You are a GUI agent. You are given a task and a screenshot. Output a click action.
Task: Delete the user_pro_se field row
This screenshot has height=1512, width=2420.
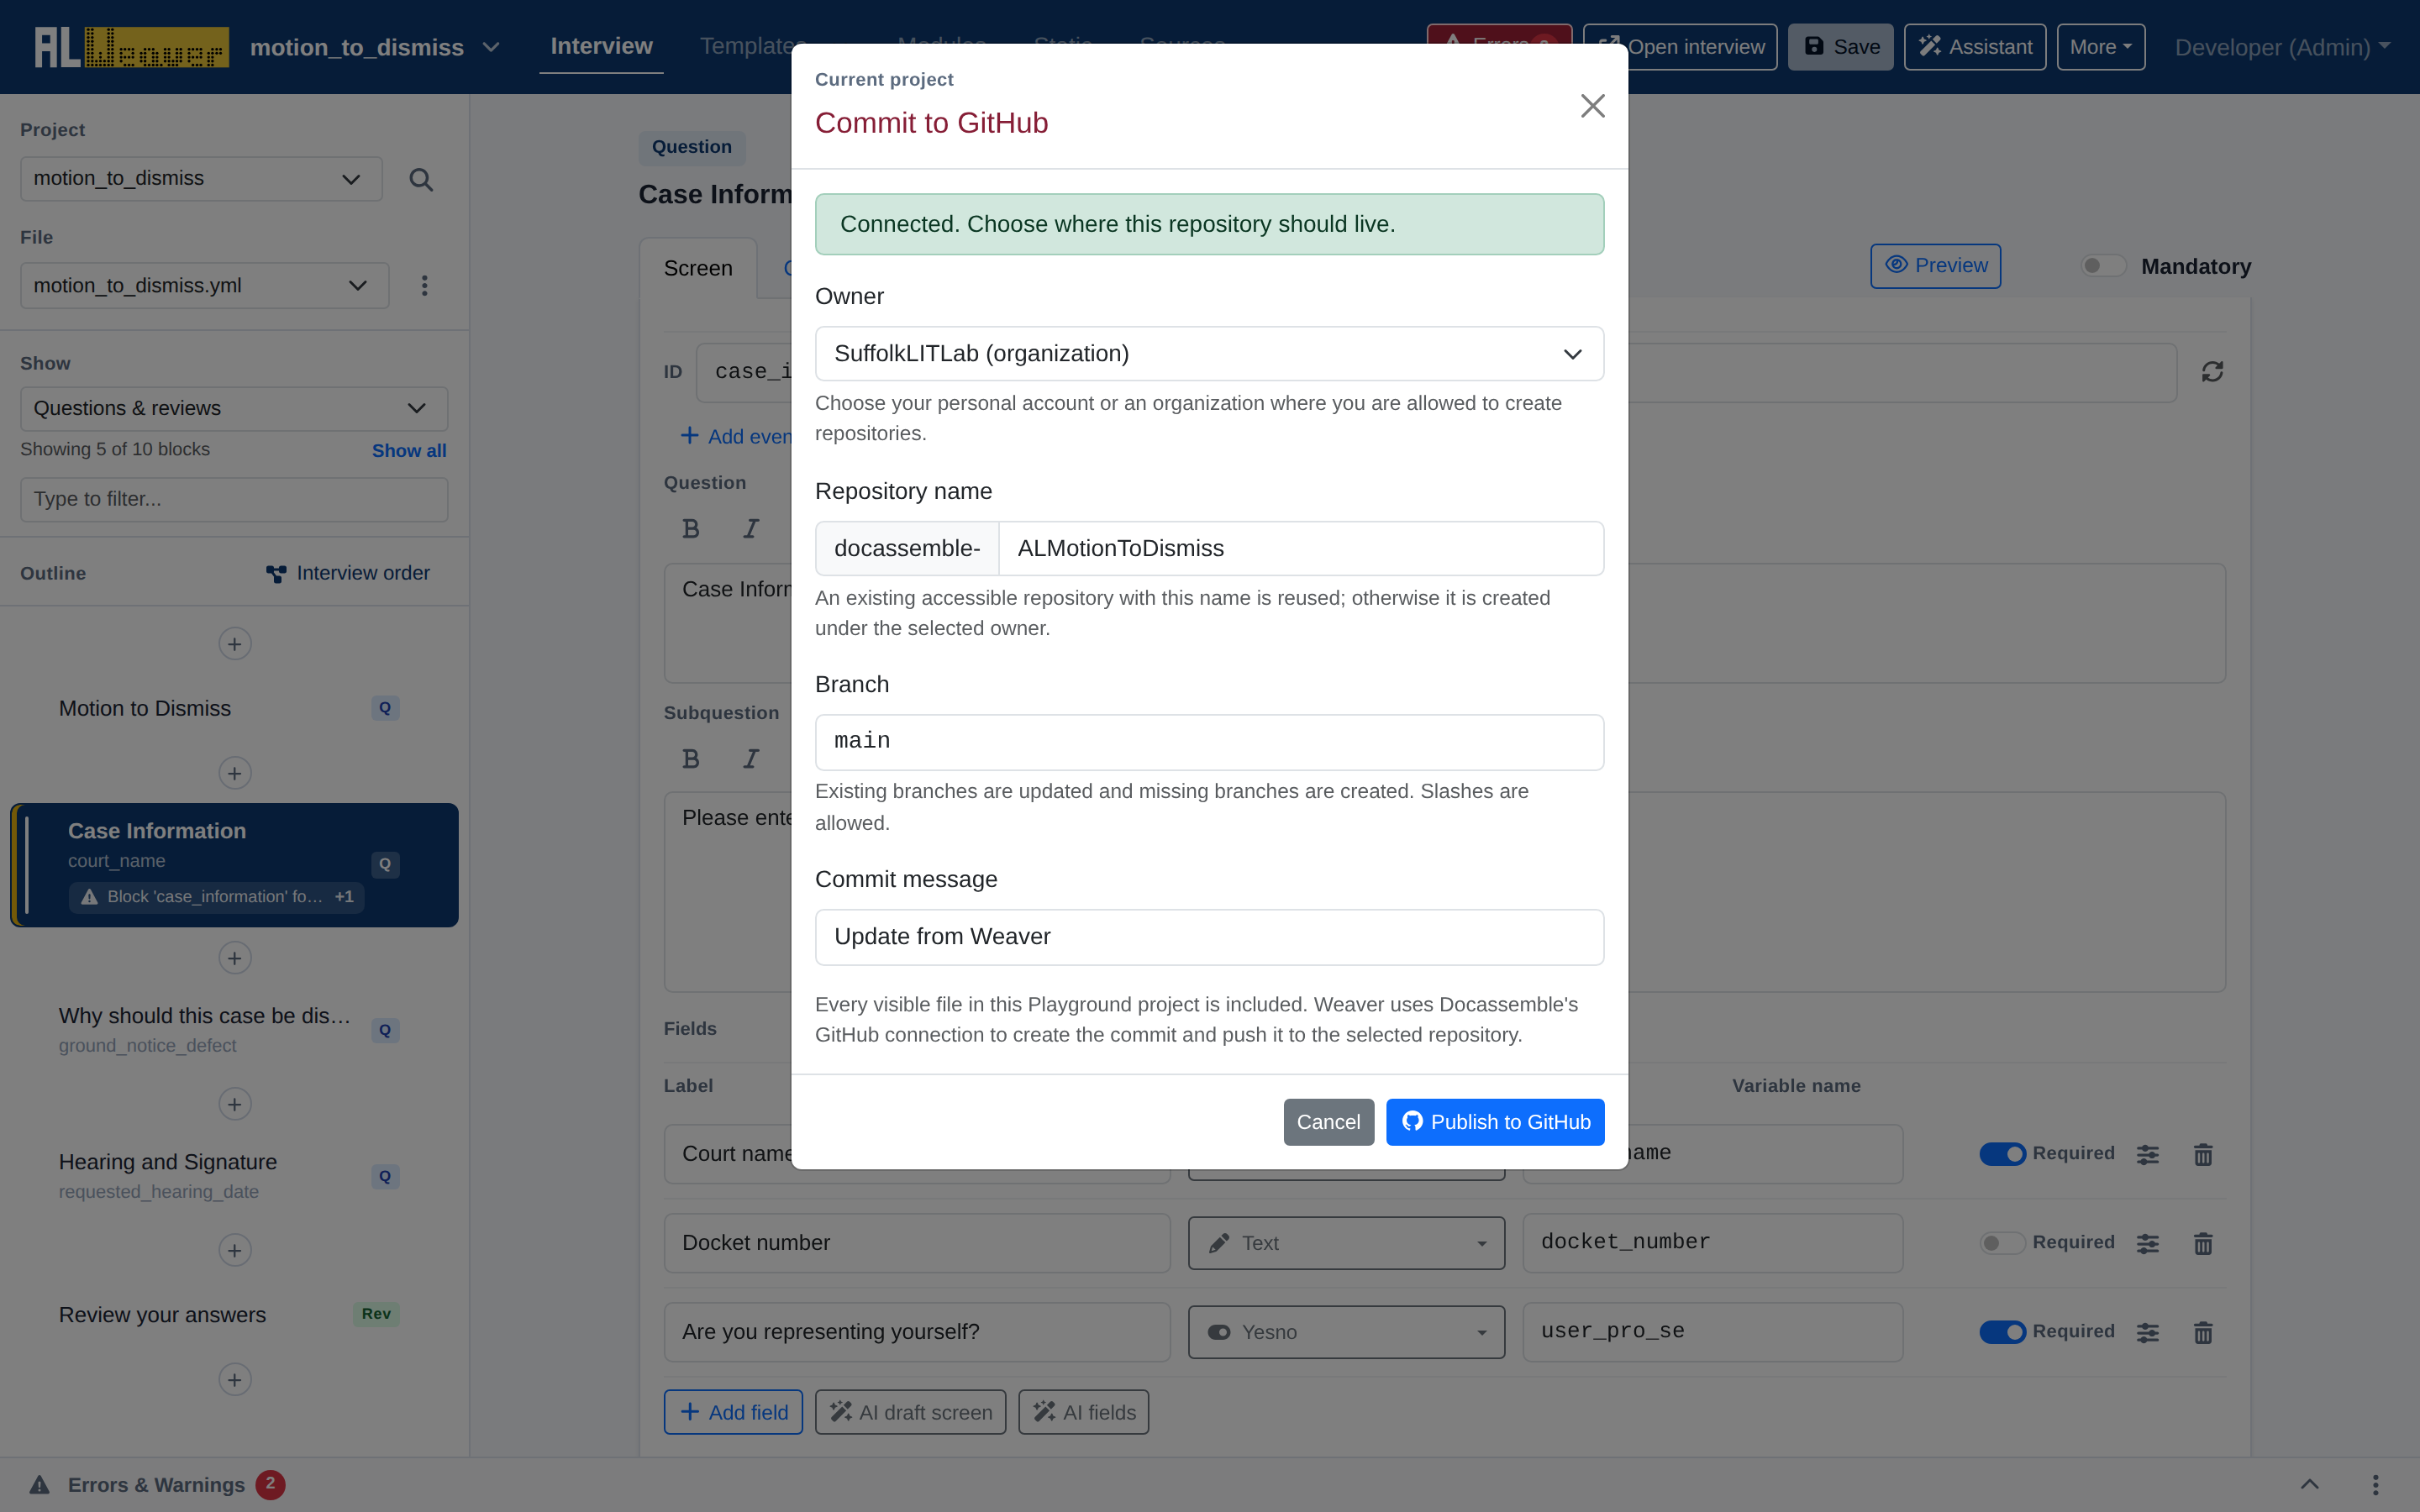[2203, 1332]
